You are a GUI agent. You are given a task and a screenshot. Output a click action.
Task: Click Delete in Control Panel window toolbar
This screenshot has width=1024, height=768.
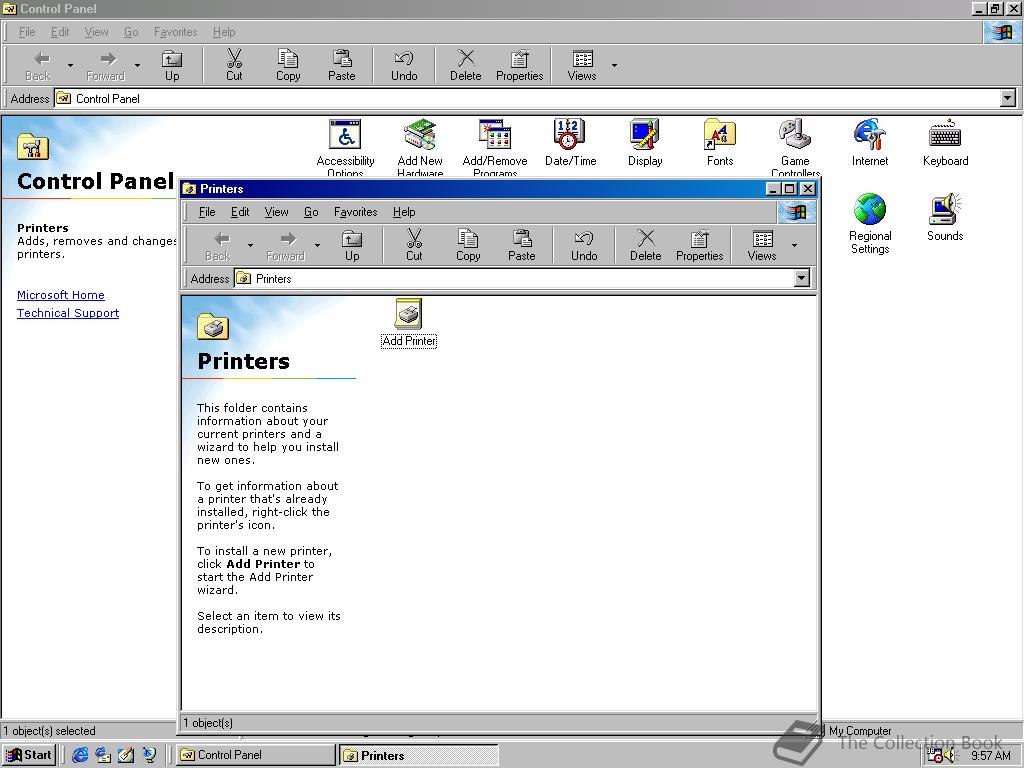tap(466, 66)
